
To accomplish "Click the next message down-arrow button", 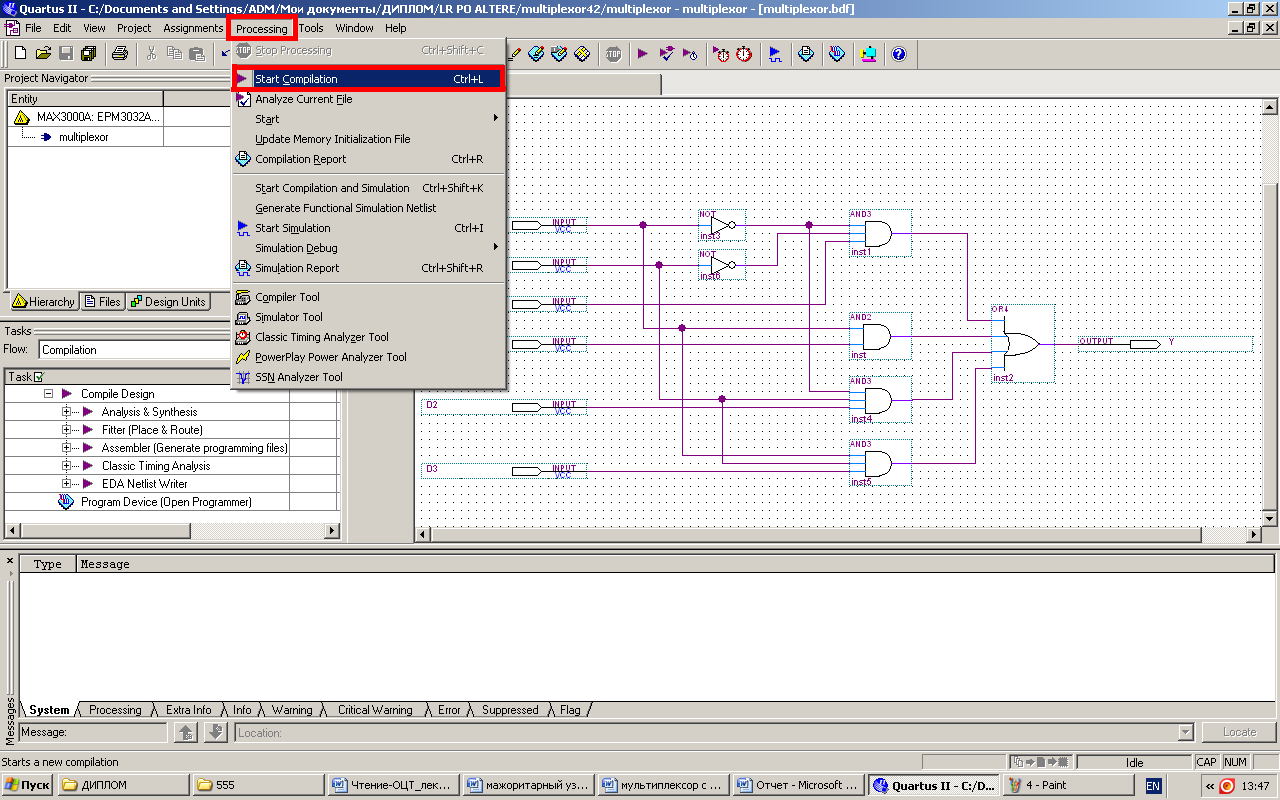I will 216,732.
